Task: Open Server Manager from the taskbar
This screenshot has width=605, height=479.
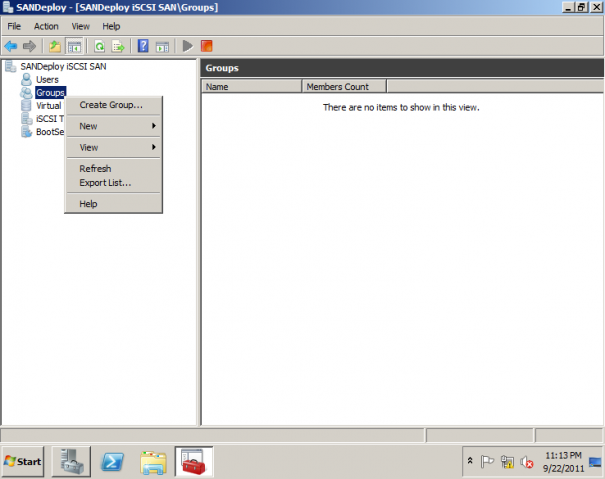Action: [x=71, y=461]
